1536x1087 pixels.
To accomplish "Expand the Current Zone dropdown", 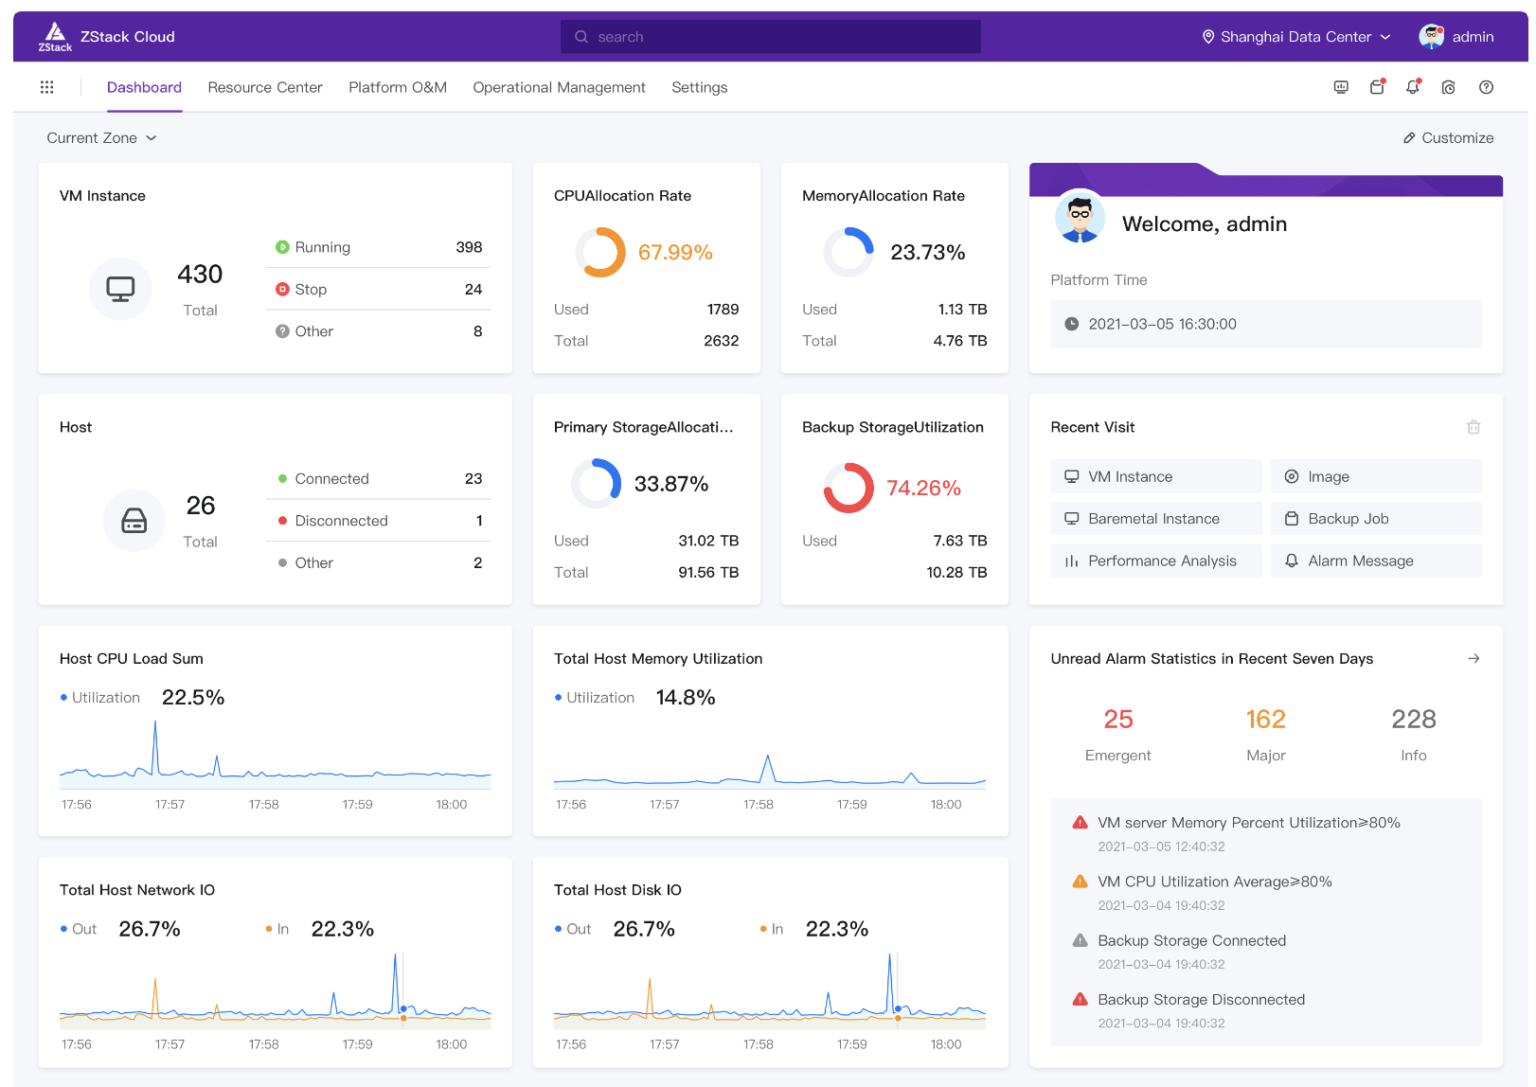I will click(x=100, y=137).
